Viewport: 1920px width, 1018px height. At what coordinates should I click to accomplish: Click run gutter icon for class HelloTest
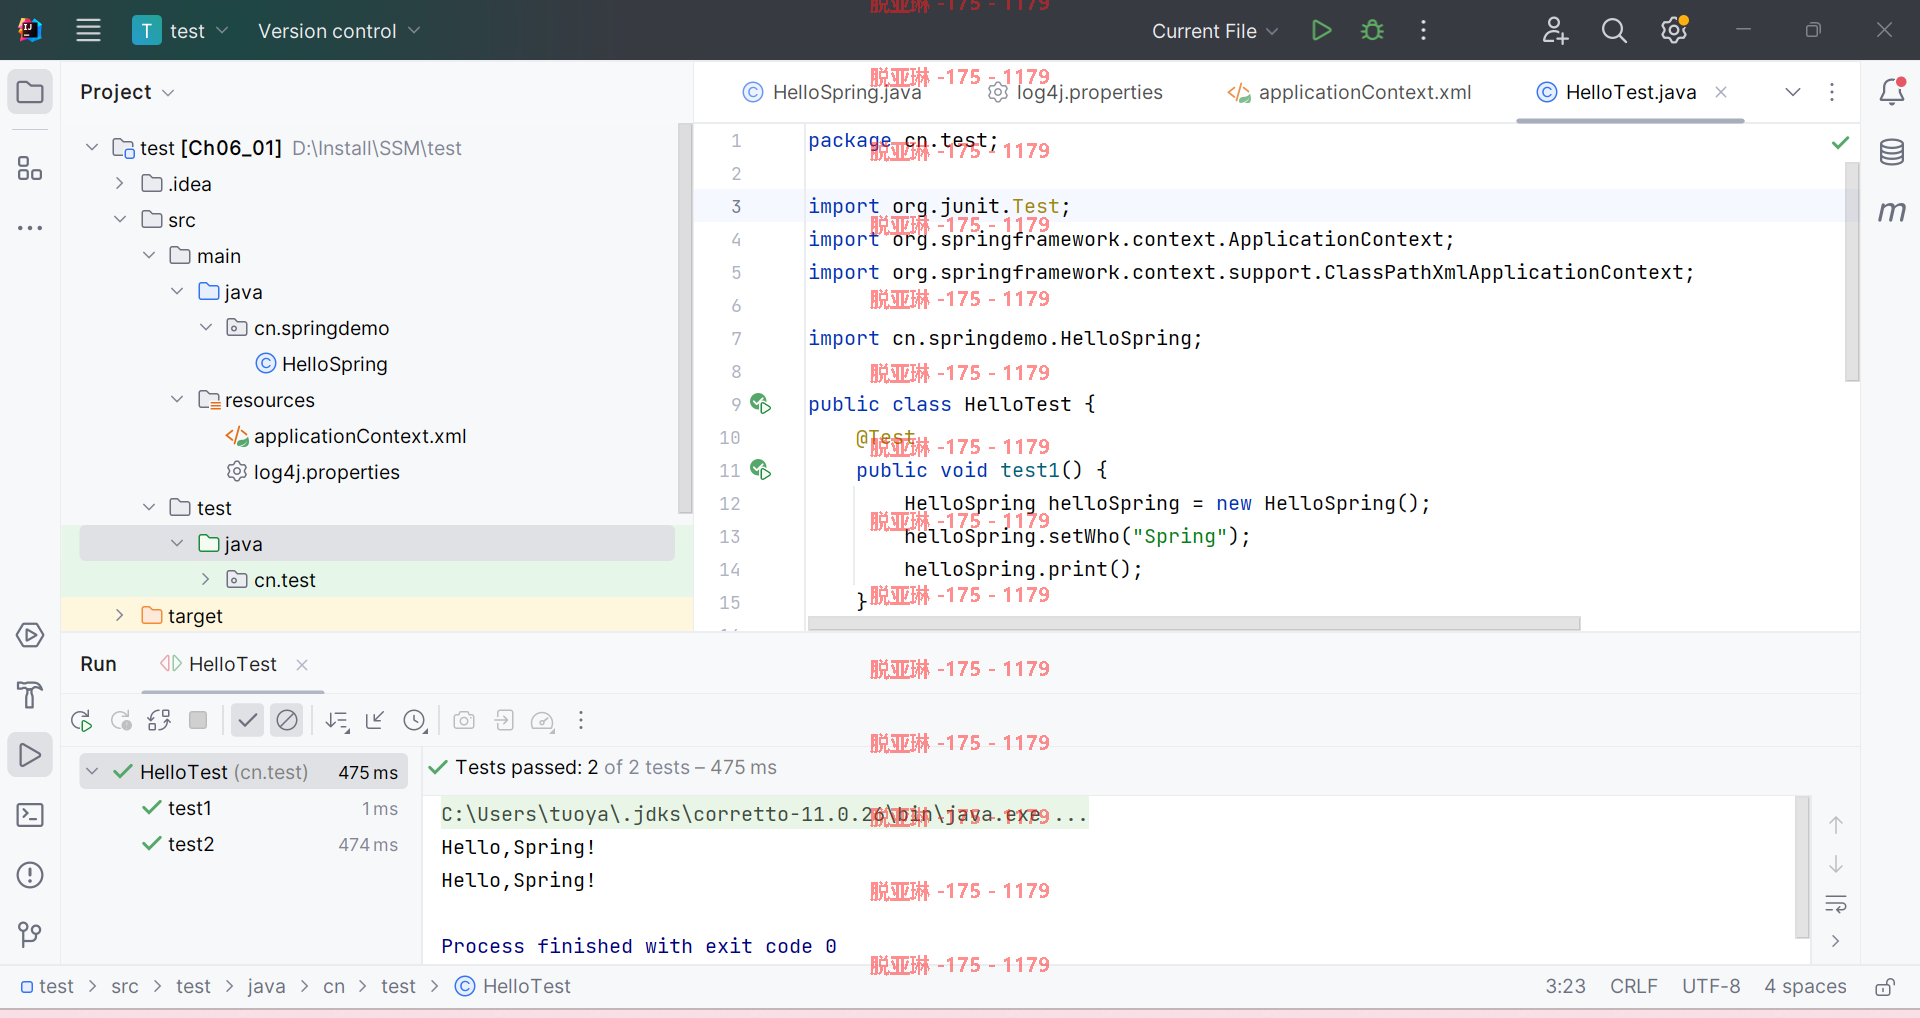pyautogui.click(x=761, y=404)
